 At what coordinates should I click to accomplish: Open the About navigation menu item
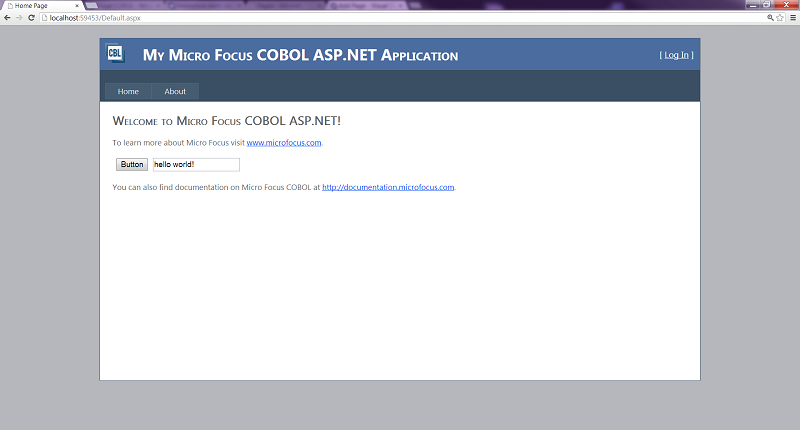click(175, 92)
